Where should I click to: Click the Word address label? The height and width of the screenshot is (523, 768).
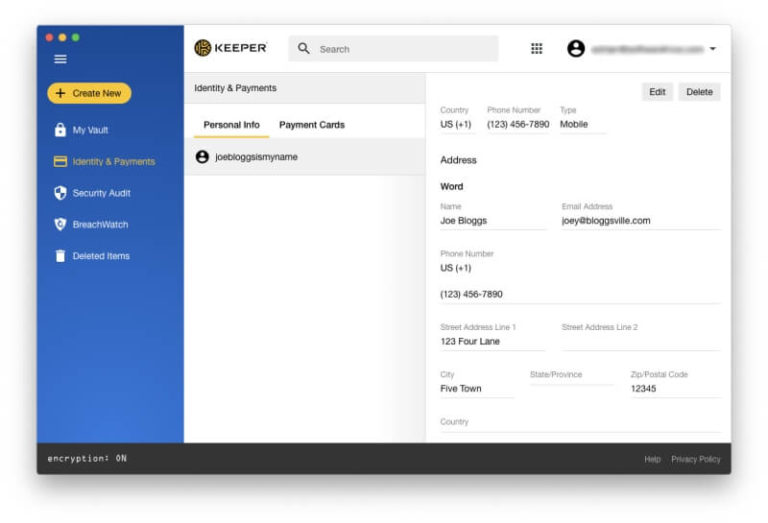coord(451,187)
